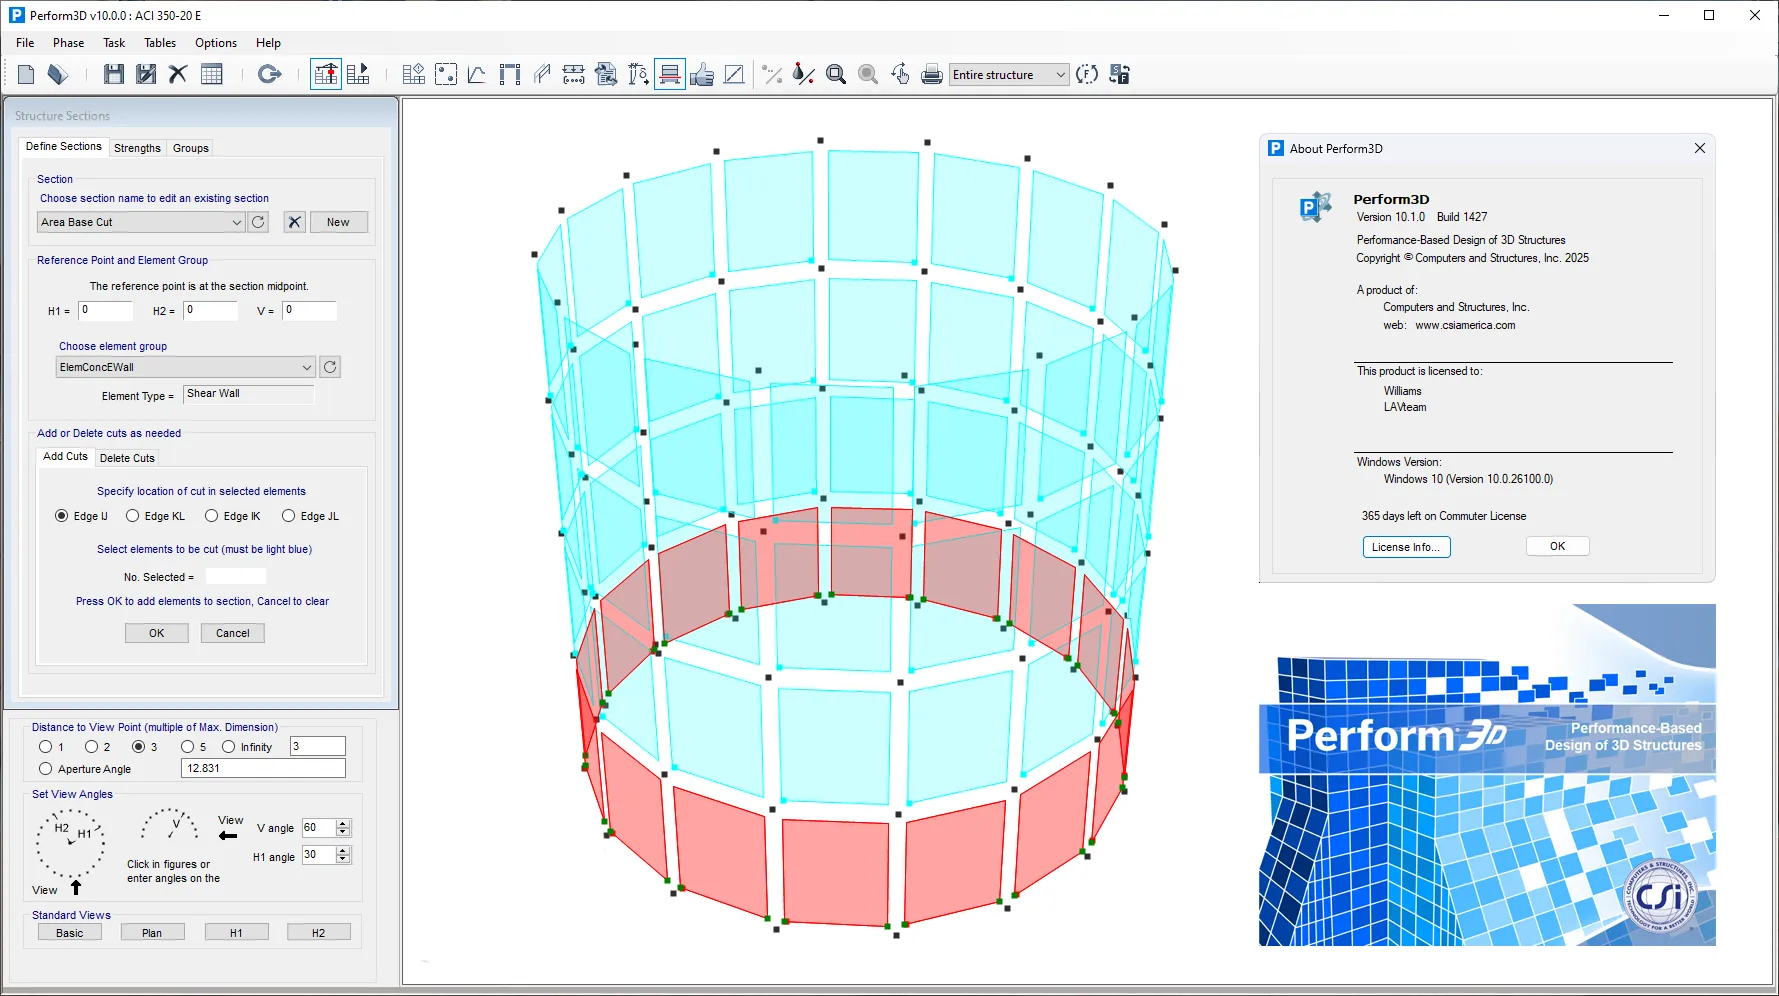Click OK in About Perform3D dialog
Screen dimensions: 1779x996
[1557, 546]
